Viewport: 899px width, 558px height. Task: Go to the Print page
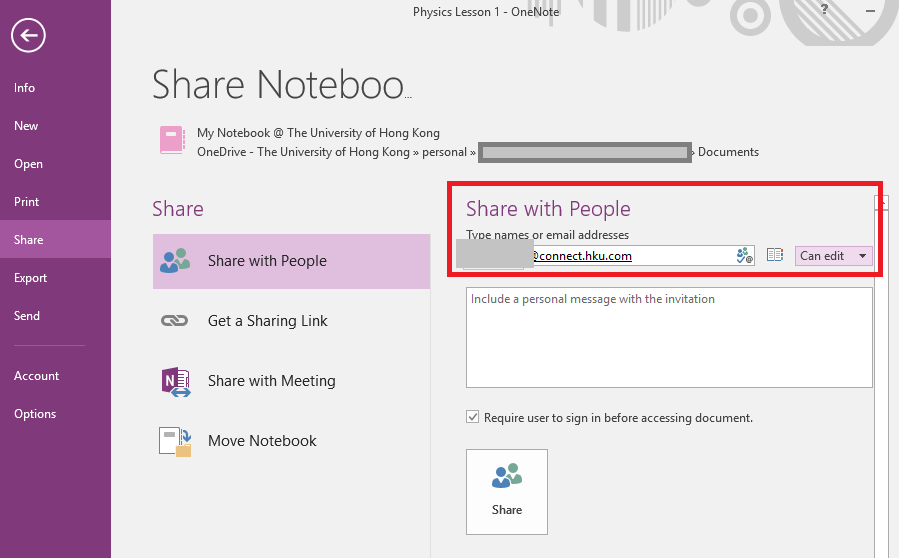tap(27, 202)
